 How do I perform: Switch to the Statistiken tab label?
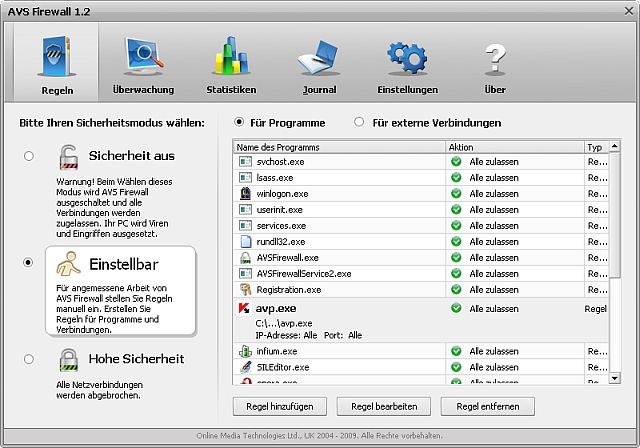click(x=231, y=90)
